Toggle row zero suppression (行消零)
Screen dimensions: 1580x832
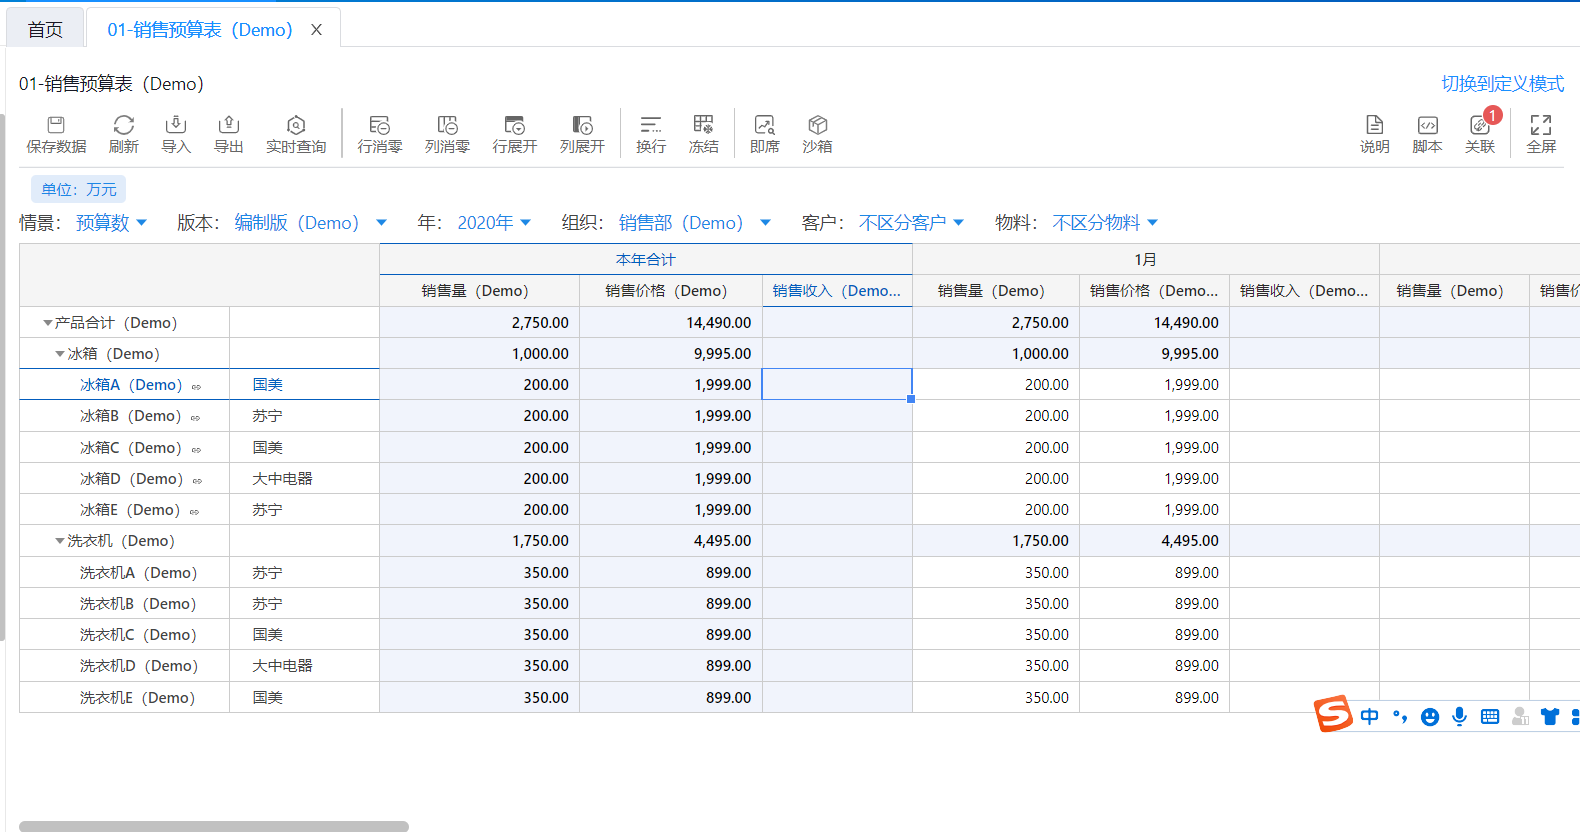click(379, 125)
